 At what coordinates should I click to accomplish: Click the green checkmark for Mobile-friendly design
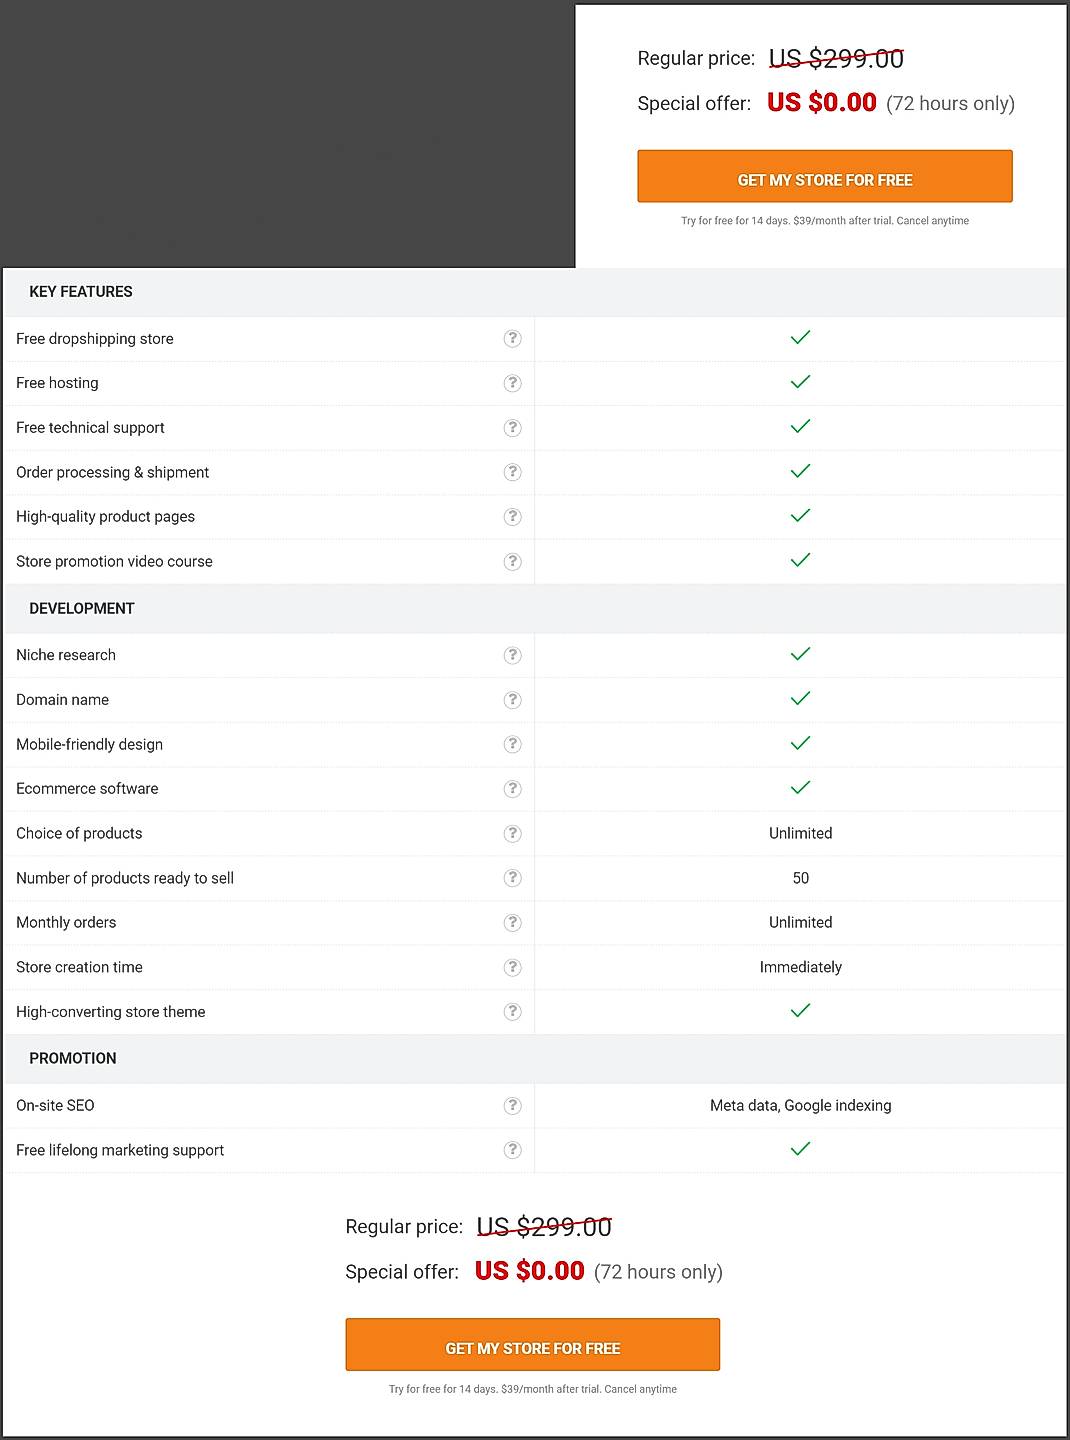pyautogui.click(x=799, y=743)
